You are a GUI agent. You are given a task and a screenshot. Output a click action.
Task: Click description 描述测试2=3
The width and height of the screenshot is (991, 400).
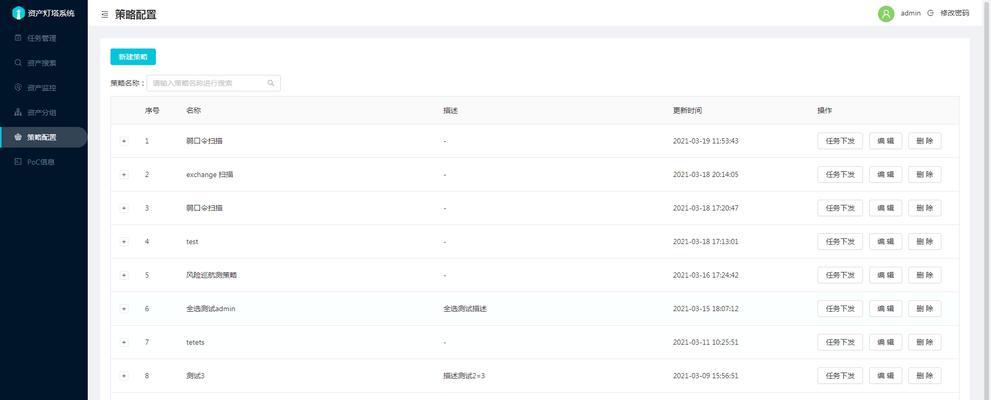464,375
